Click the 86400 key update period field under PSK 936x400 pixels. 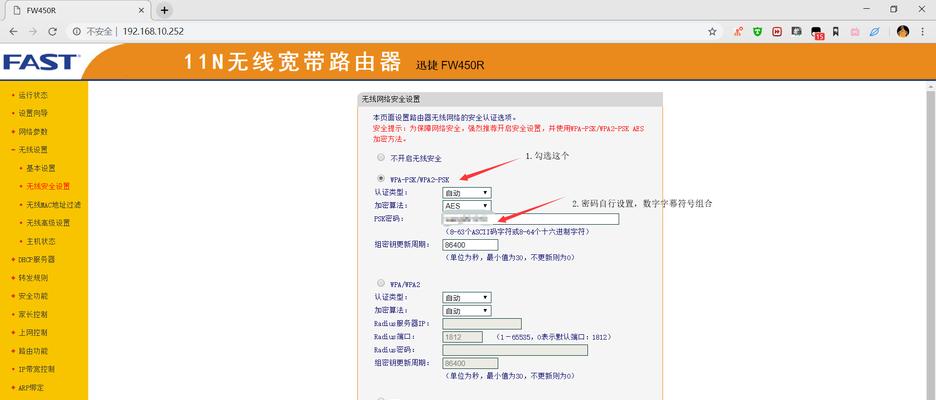[470, 245]
